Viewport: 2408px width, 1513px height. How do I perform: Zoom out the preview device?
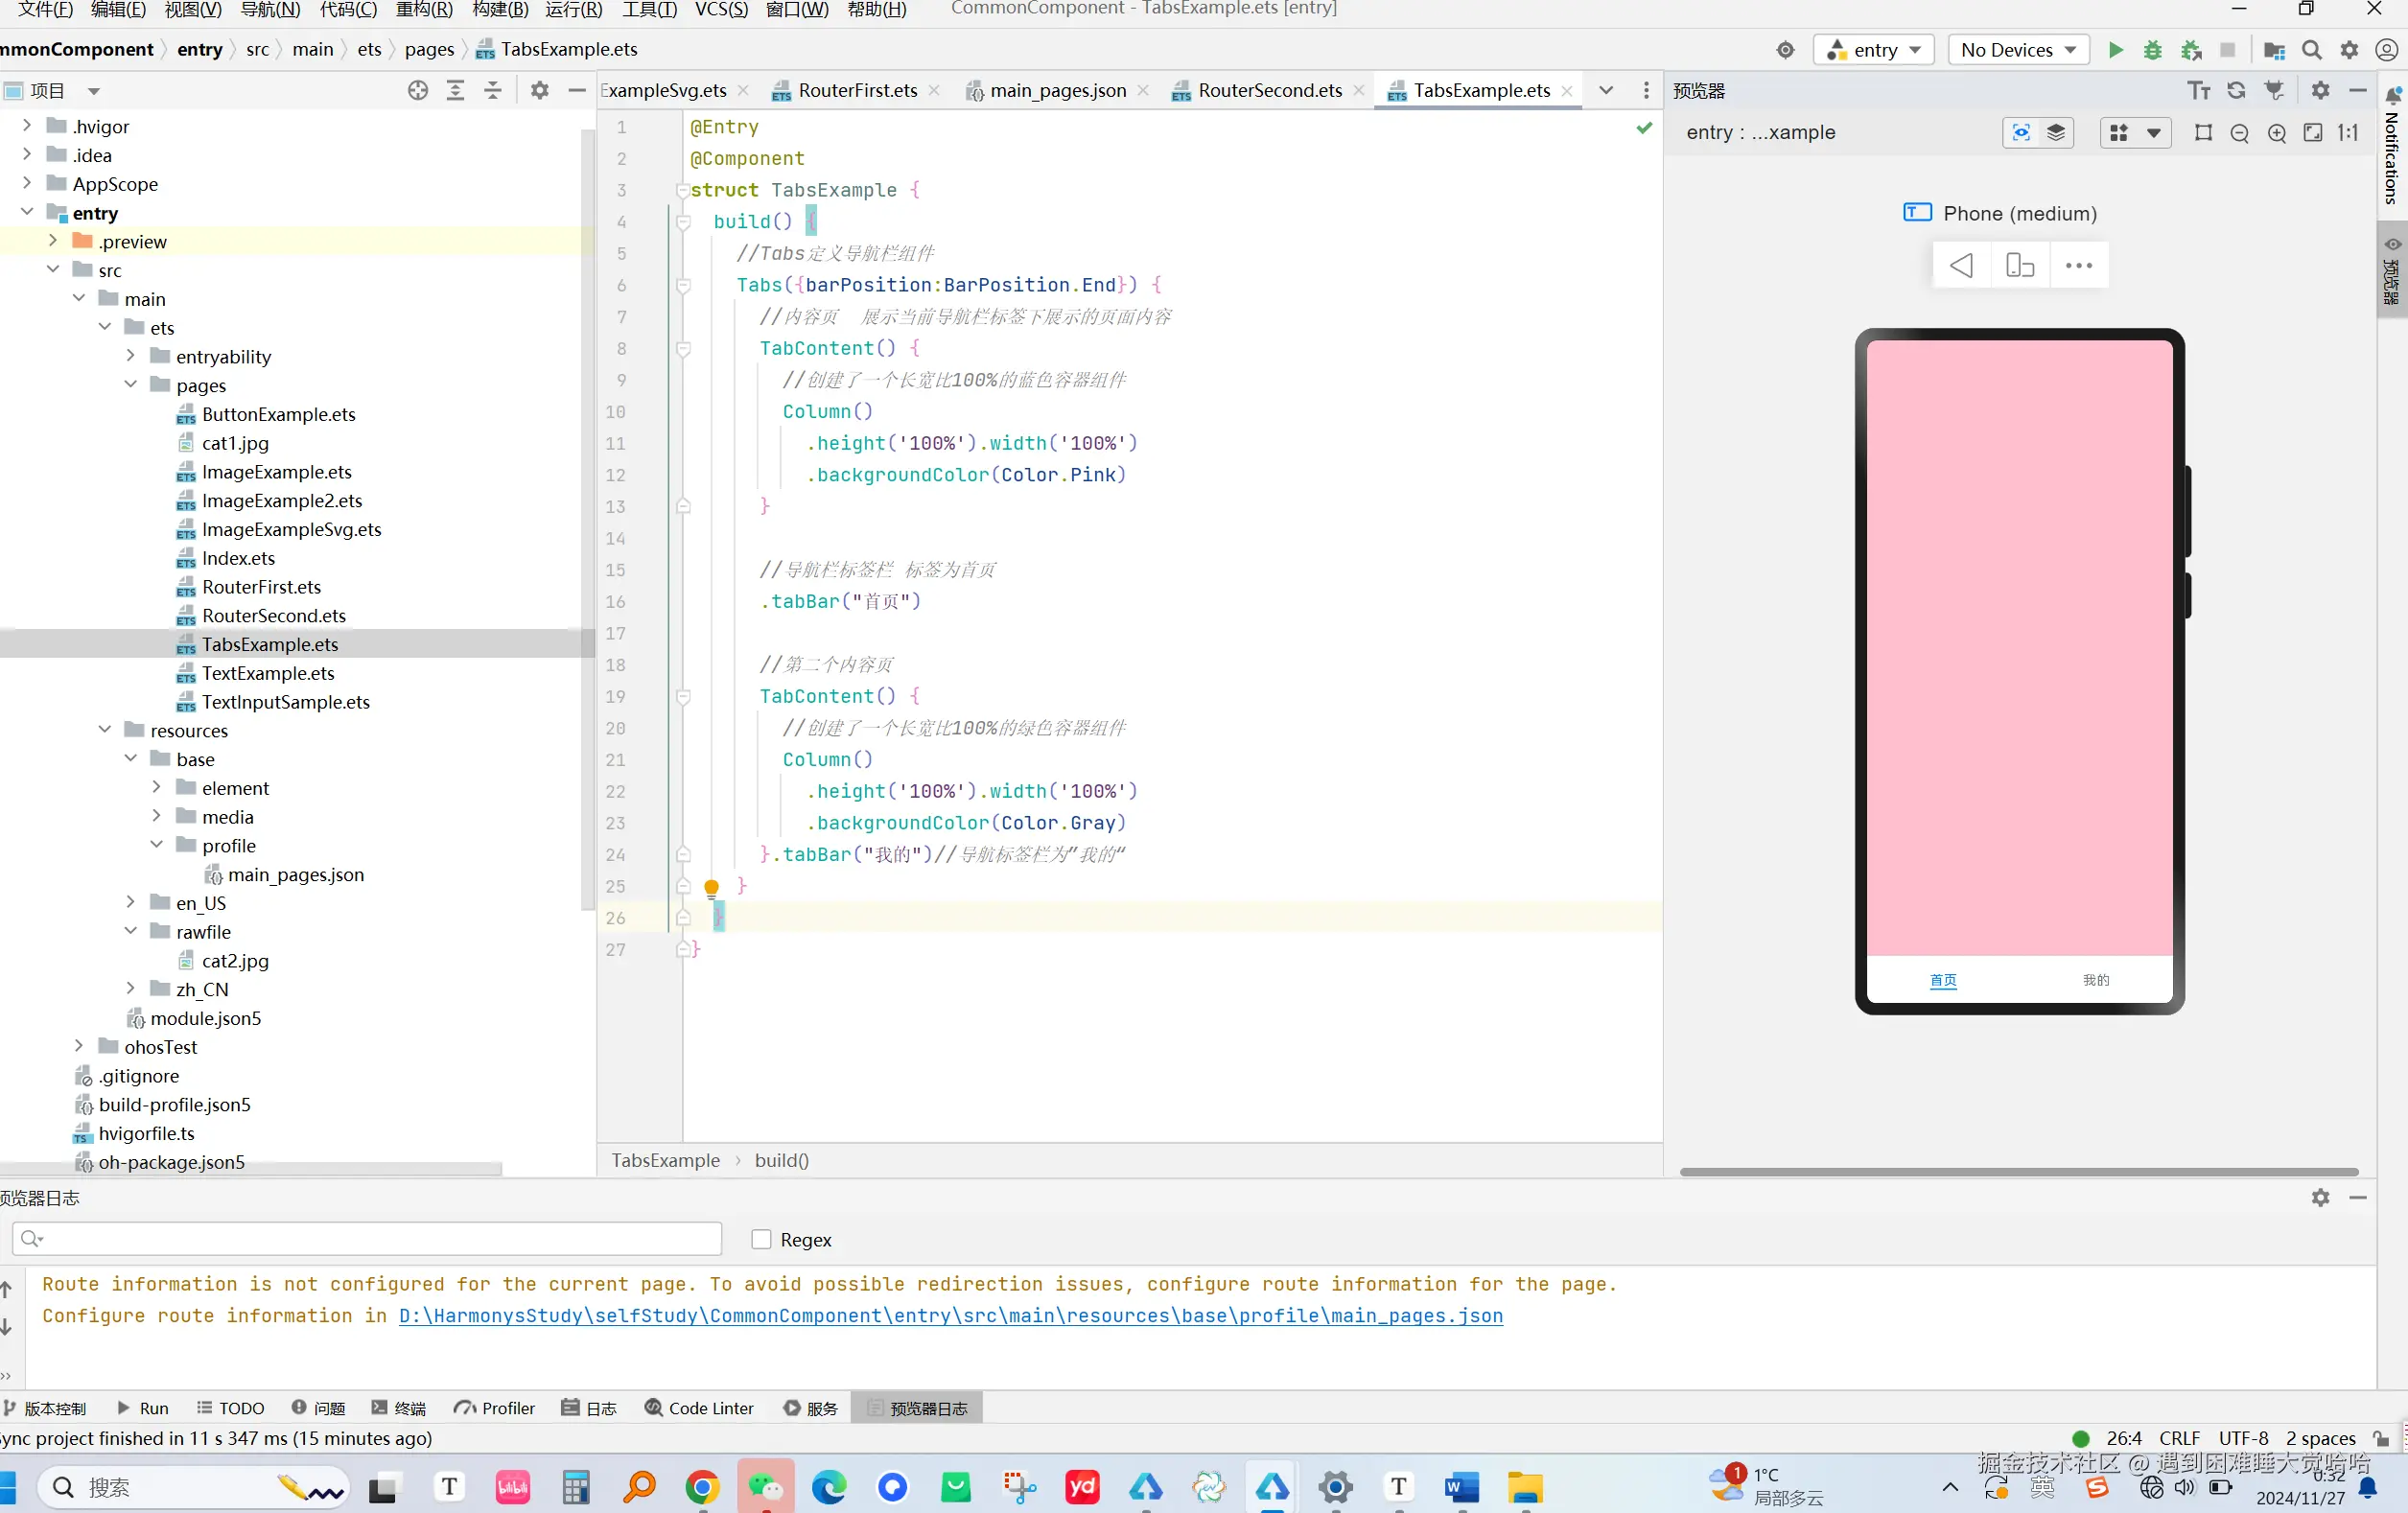tap(2240, 133)
